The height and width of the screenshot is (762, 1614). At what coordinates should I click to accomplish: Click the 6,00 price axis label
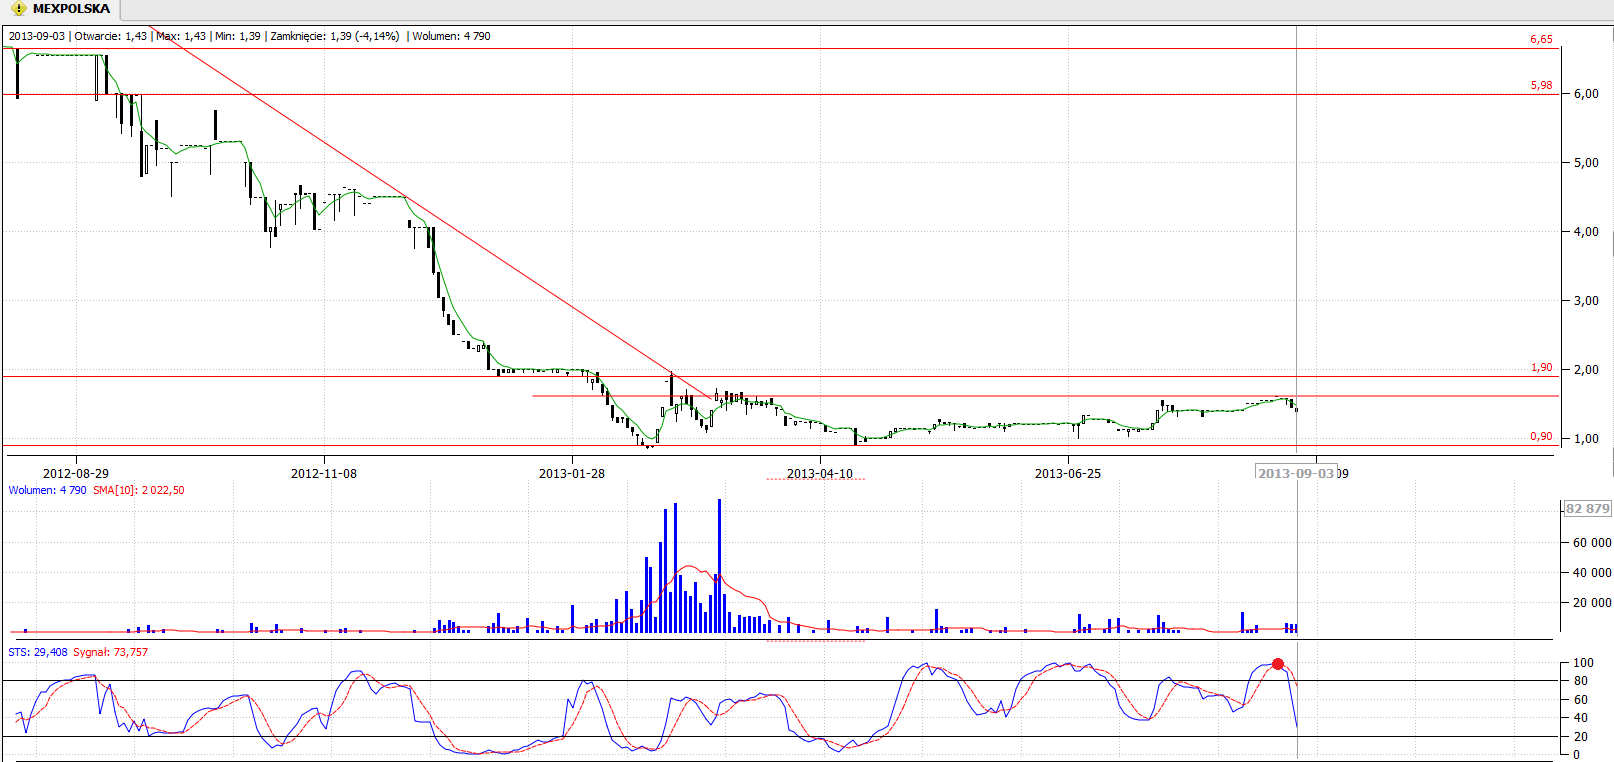[x=1586, y=94]
